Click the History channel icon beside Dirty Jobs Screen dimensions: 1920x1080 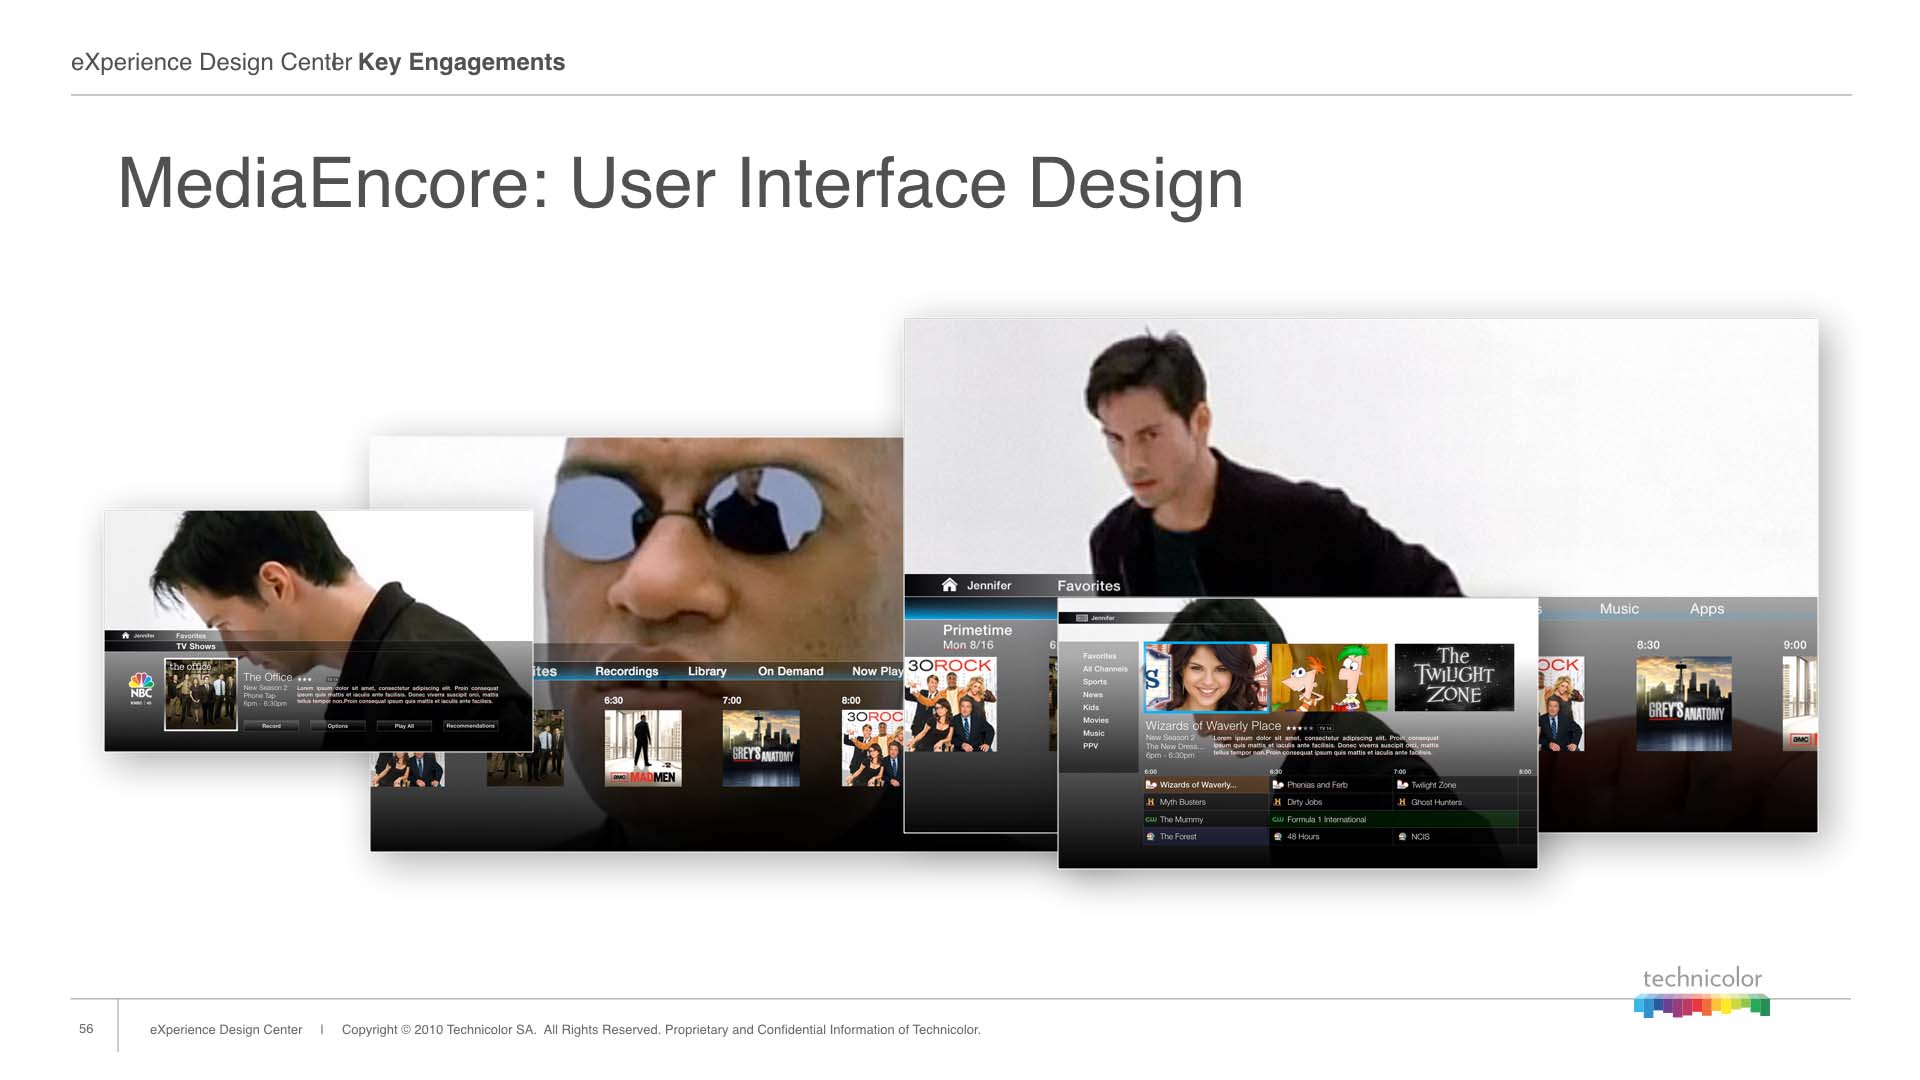[1277, 802]
